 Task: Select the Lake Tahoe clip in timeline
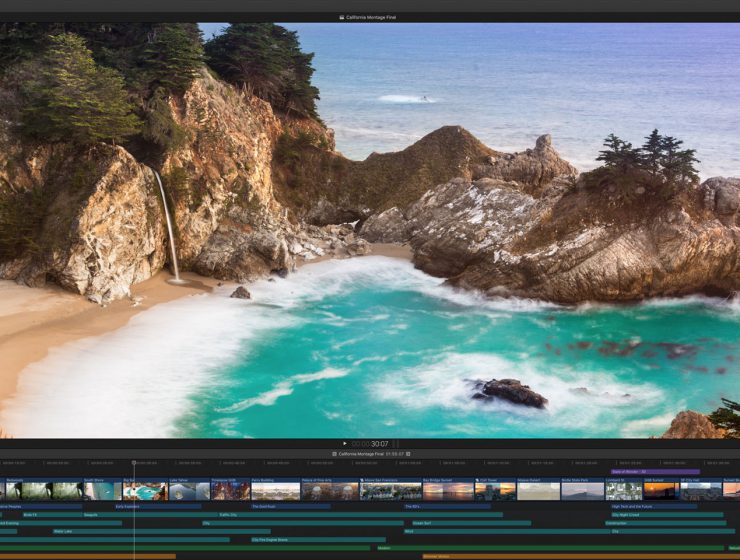188,491
